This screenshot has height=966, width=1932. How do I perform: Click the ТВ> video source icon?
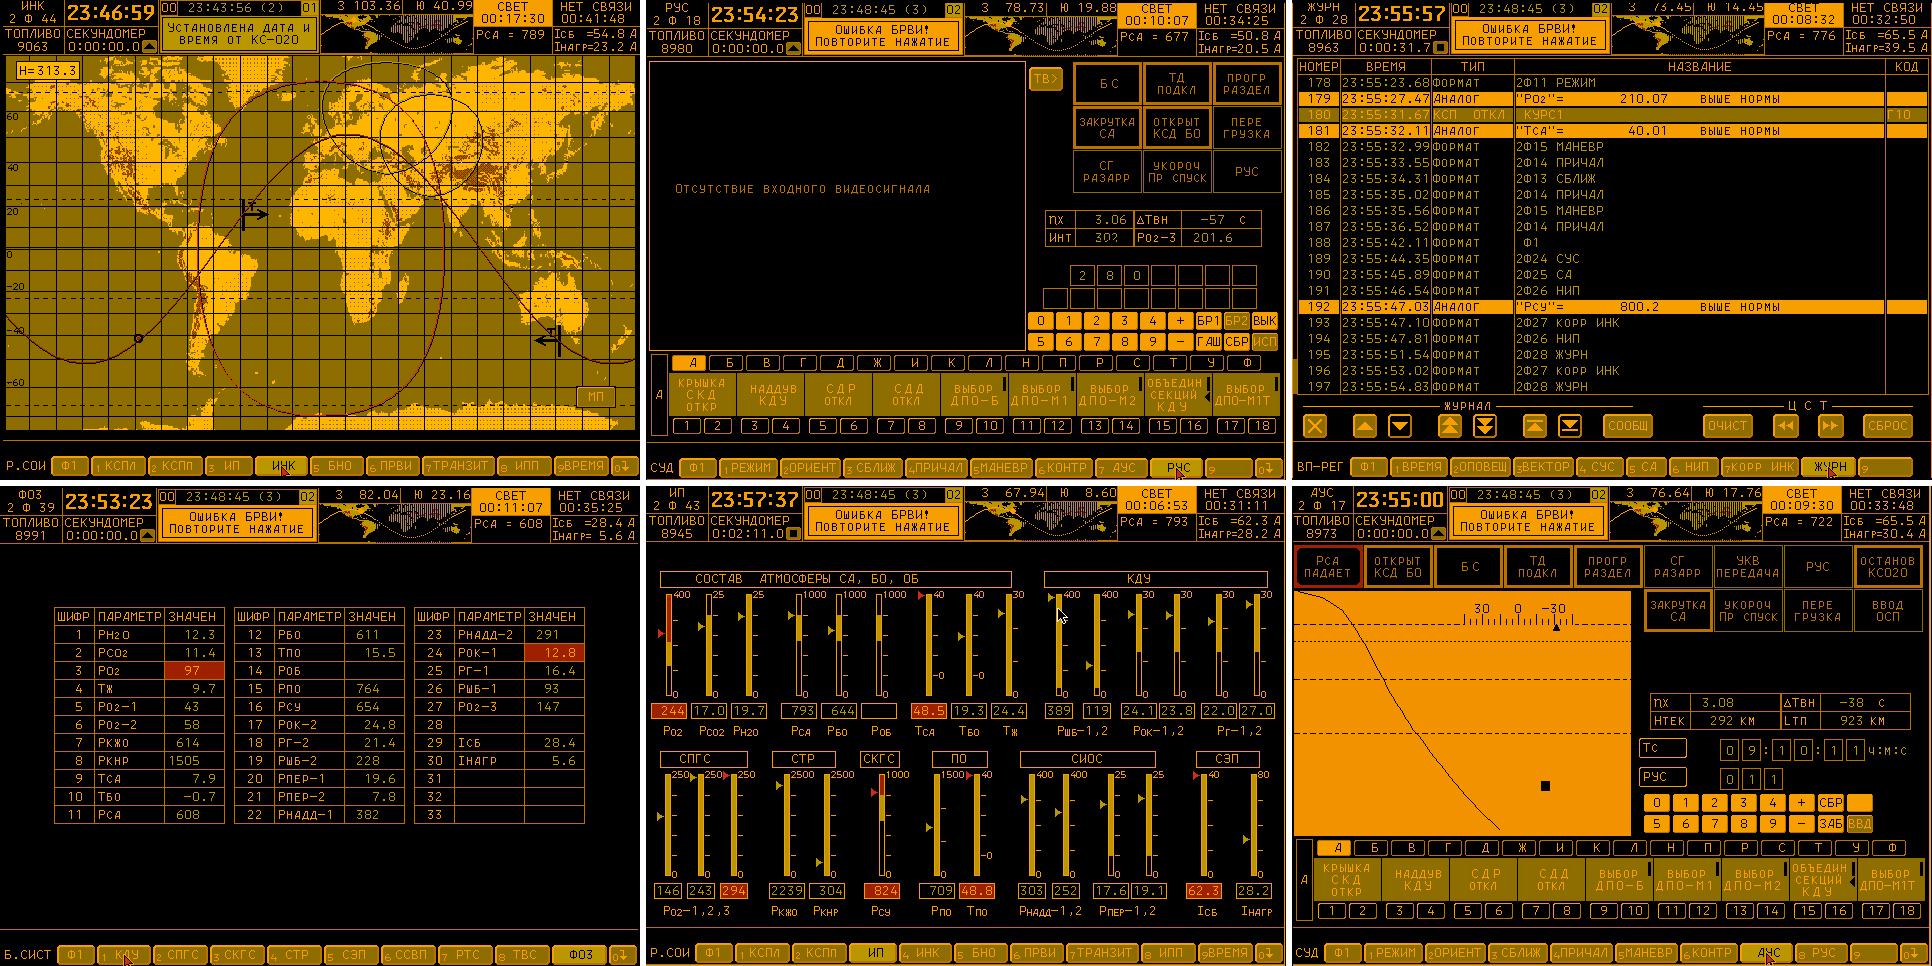pyautogui.click(x=1045, y=80)
